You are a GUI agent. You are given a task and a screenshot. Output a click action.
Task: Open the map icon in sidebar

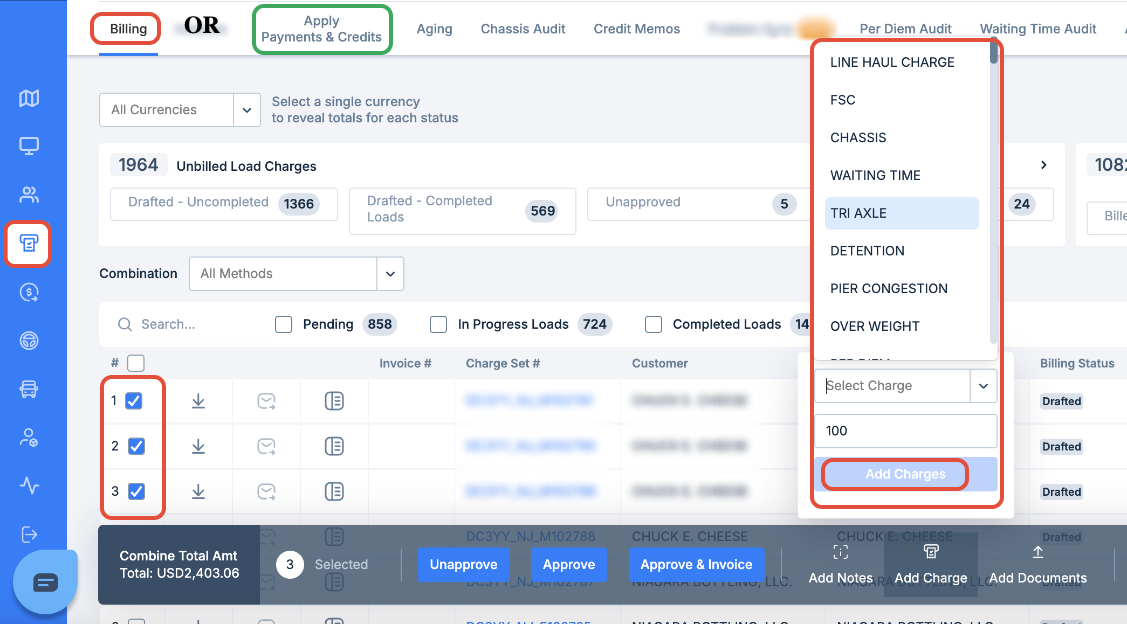(x=29, y=98)
